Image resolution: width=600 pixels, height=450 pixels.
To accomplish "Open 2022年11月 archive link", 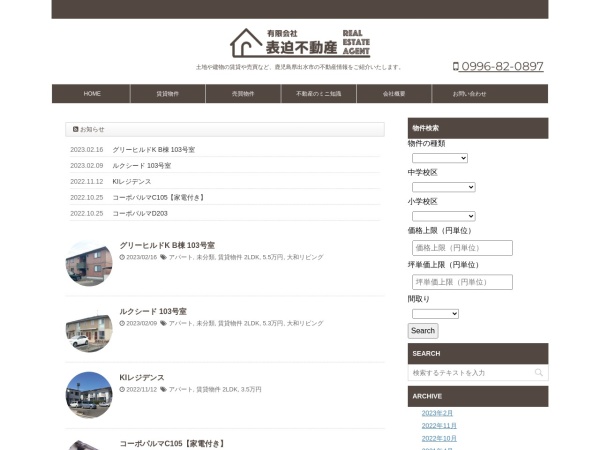I will tap(439, 426).
